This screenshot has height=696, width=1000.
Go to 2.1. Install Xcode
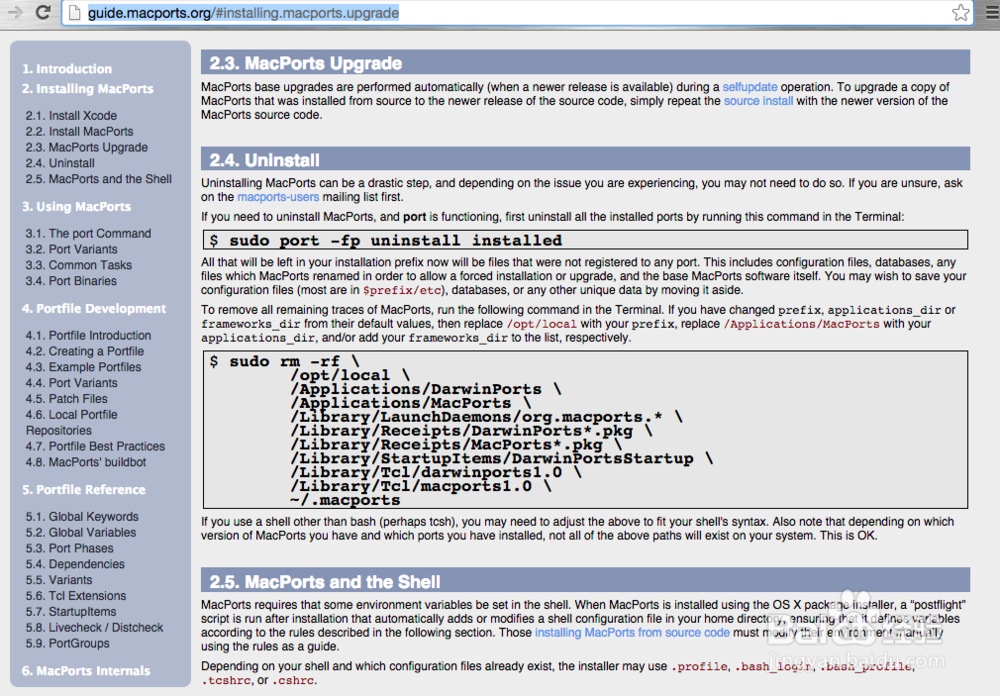pos(71,115)
